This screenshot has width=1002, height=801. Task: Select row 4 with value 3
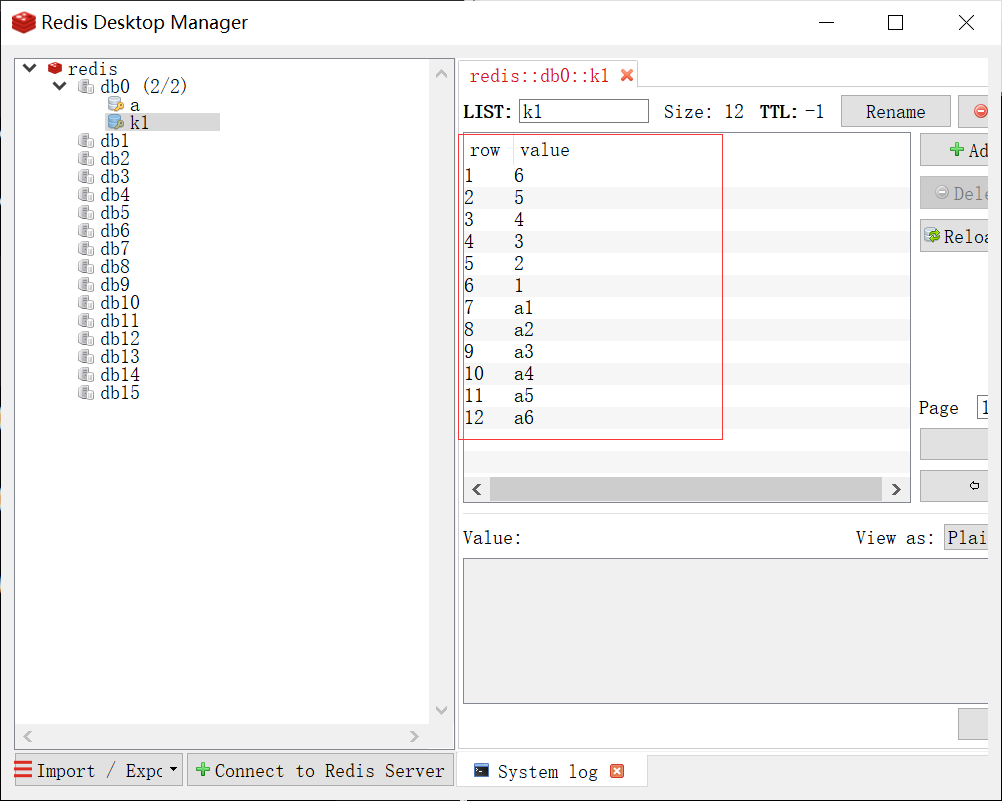[x=686, y=242]
